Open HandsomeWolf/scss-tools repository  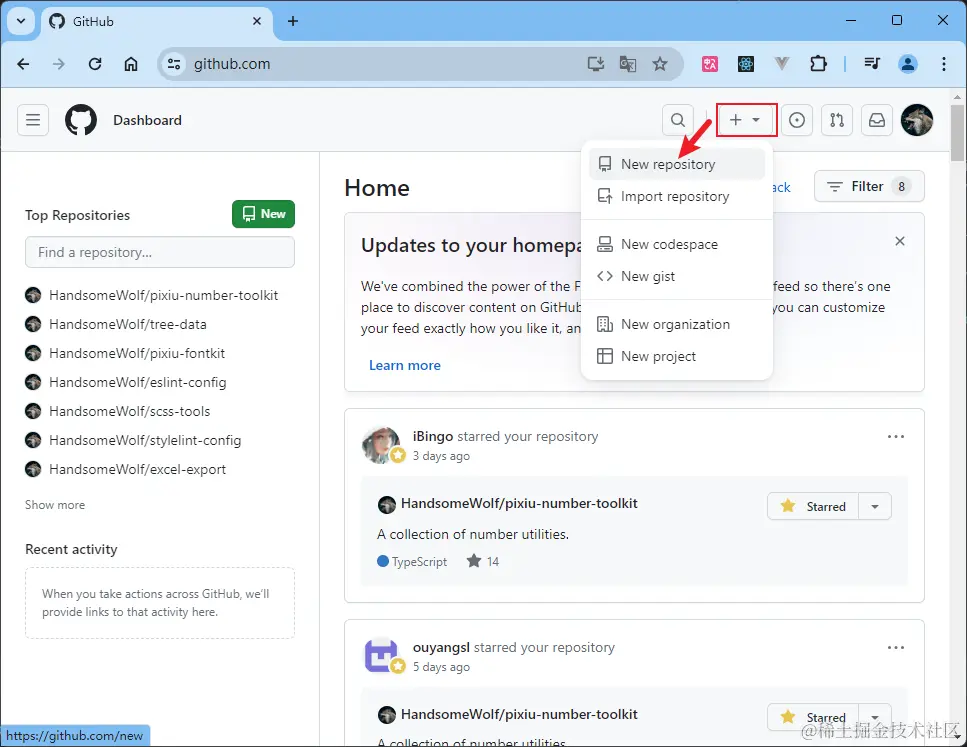point(130,411)
